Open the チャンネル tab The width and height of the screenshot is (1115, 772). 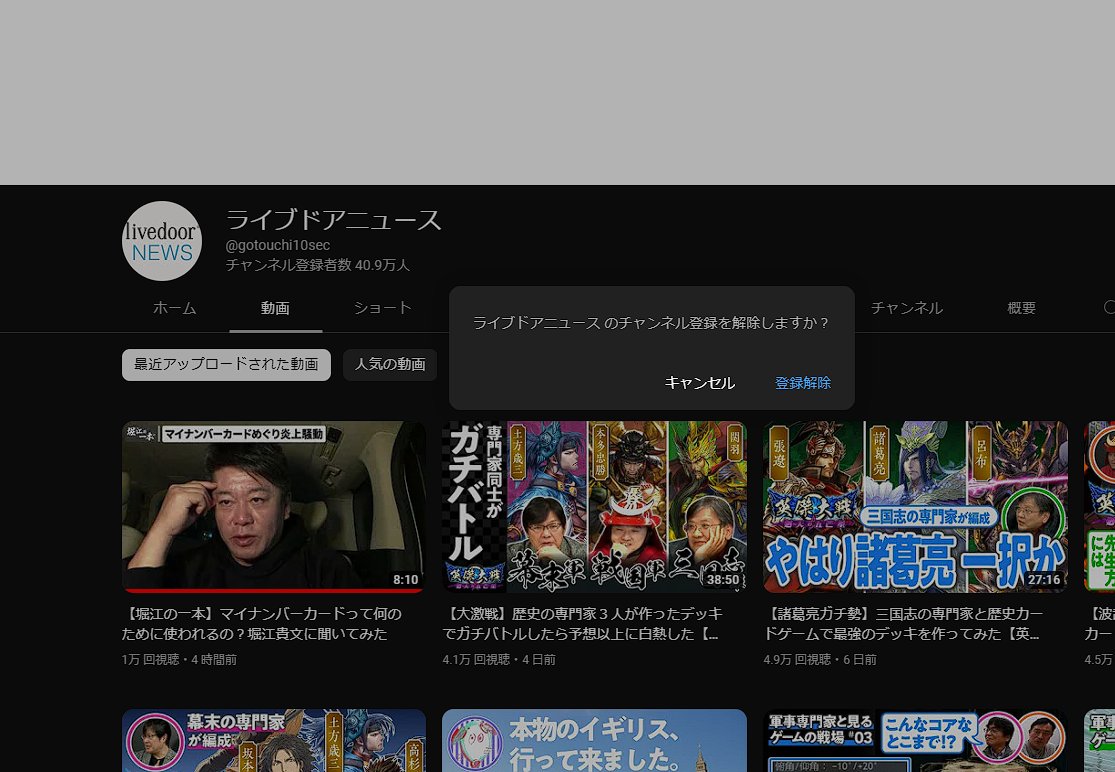pyautogui.click(x=907, y=308)
